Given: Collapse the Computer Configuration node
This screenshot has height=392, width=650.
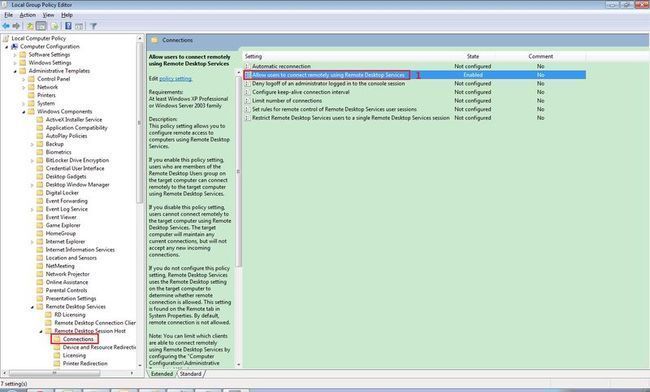Looking at the screenshot, I should (x=7, y=47).
